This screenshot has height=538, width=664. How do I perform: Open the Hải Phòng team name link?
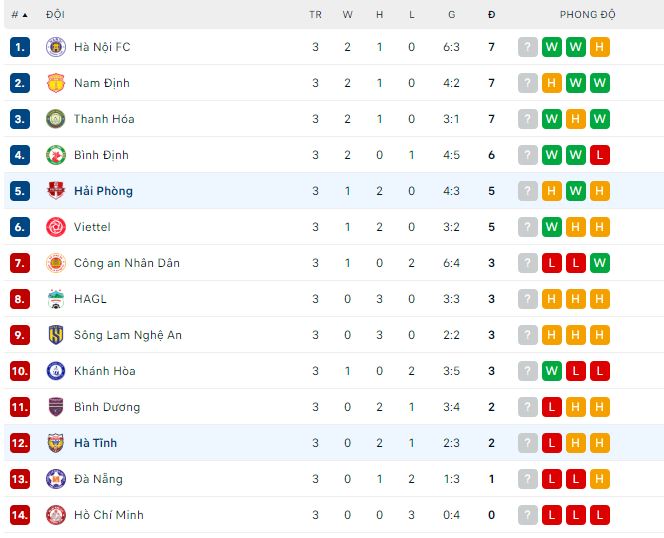coord(103,191)
